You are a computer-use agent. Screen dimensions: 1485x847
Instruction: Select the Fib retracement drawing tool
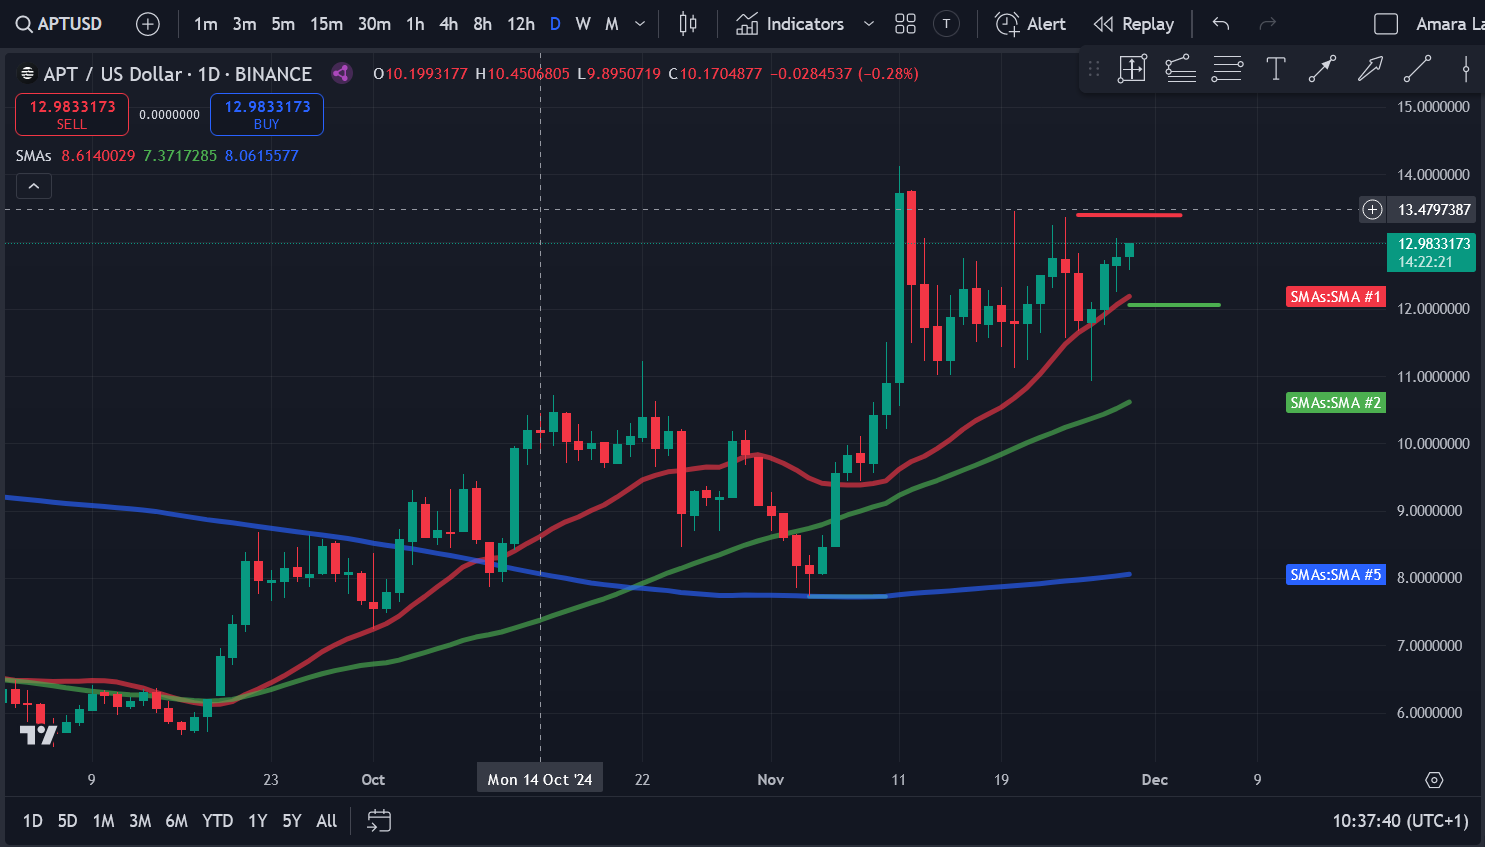pos(1180,69)
